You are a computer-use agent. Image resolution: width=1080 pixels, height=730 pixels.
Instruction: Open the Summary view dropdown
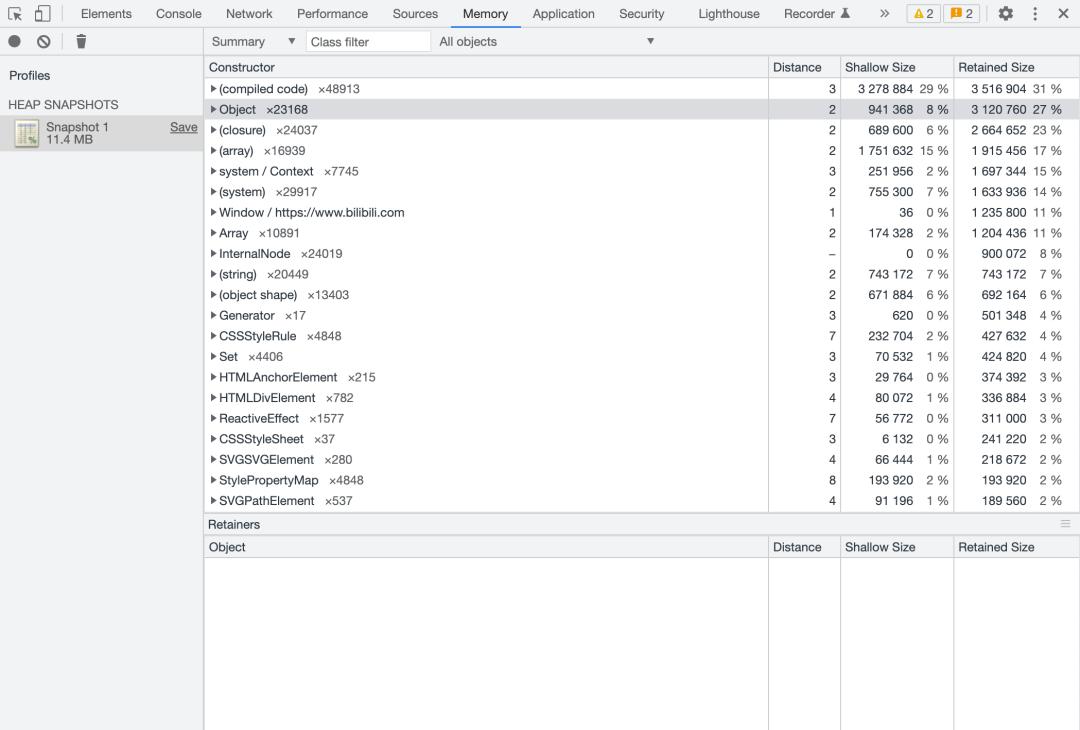pyautogui.click(x=254, y=41)
